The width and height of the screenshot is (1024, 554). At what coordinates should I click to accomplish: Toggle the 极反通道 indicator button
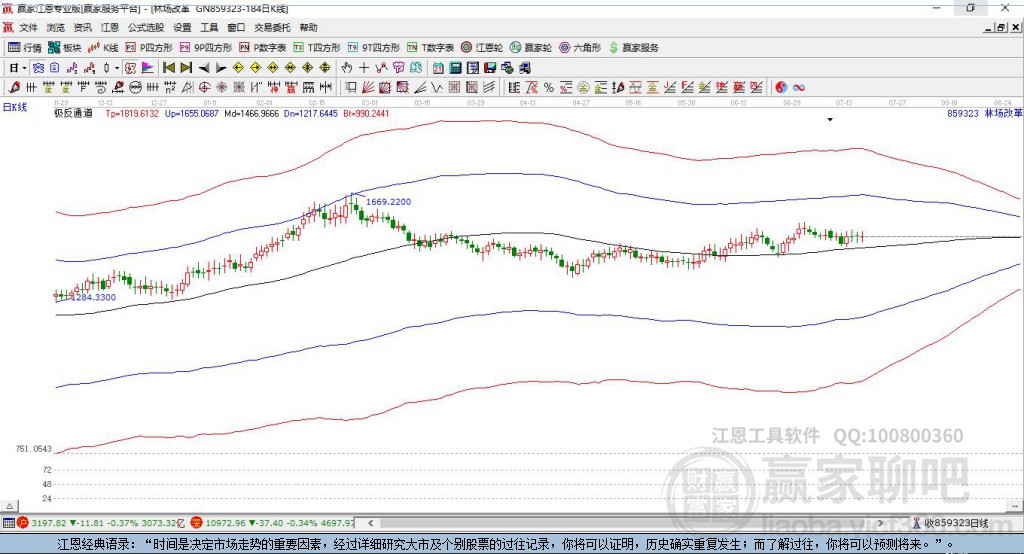pos(131,68)
